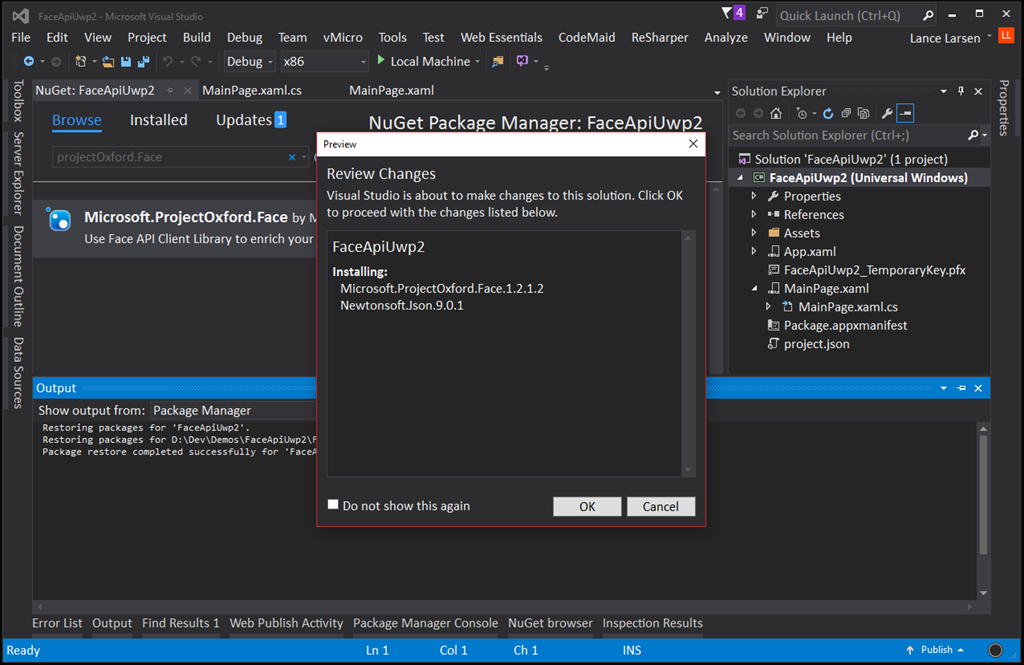The height and width of the screenshot is (665, 1024).
Task: Click the Undo arrow icon
Action: pyautogui.click(x=168, y=61)
